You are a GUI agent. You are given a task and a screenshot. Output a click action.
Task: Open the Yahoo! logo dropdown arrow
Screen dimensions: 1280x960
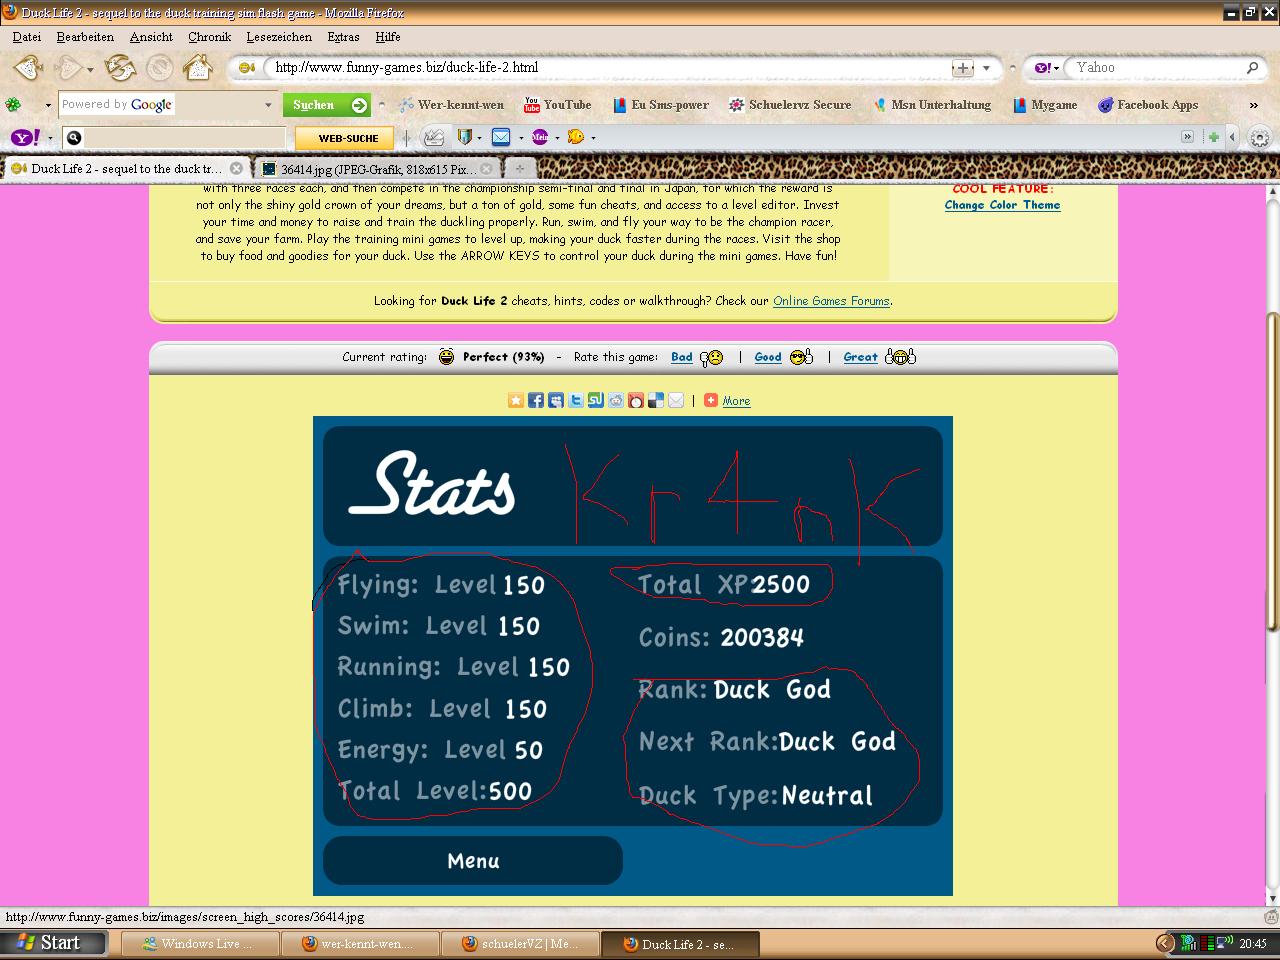(x=49, y=138)
